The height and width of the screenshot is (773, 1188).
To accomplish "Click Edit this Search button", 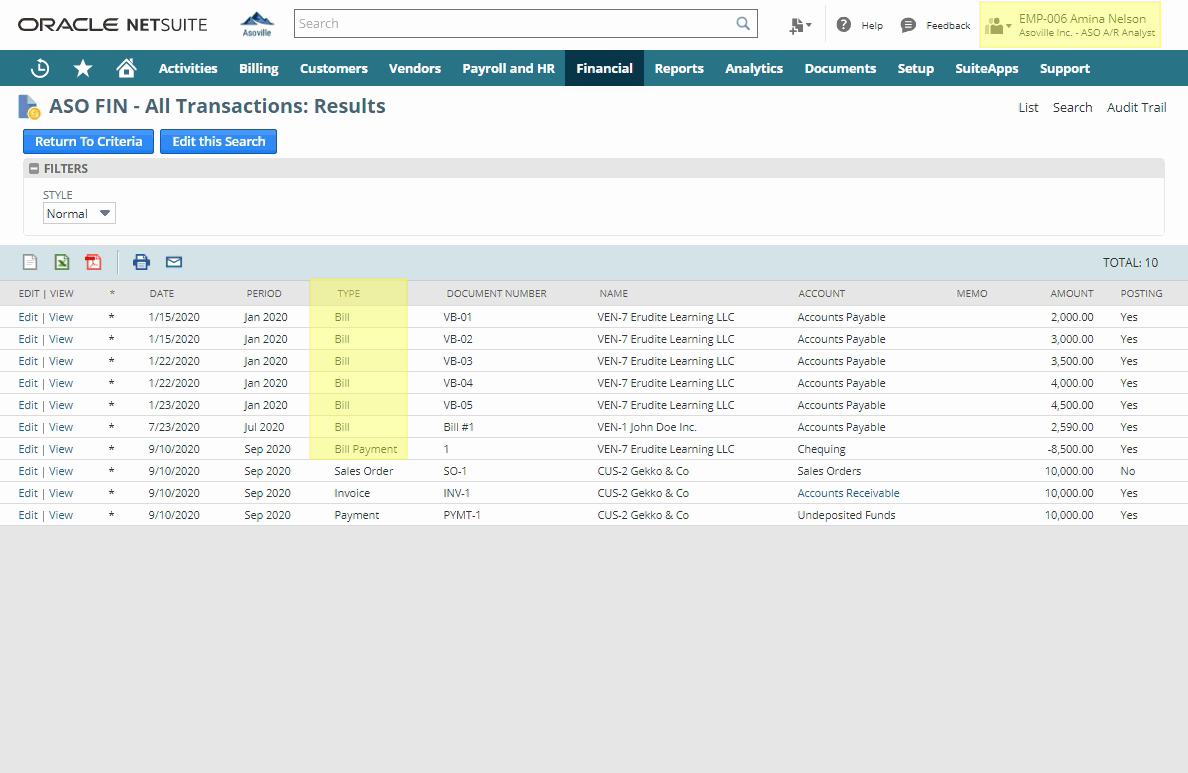I will pos(218,142).
